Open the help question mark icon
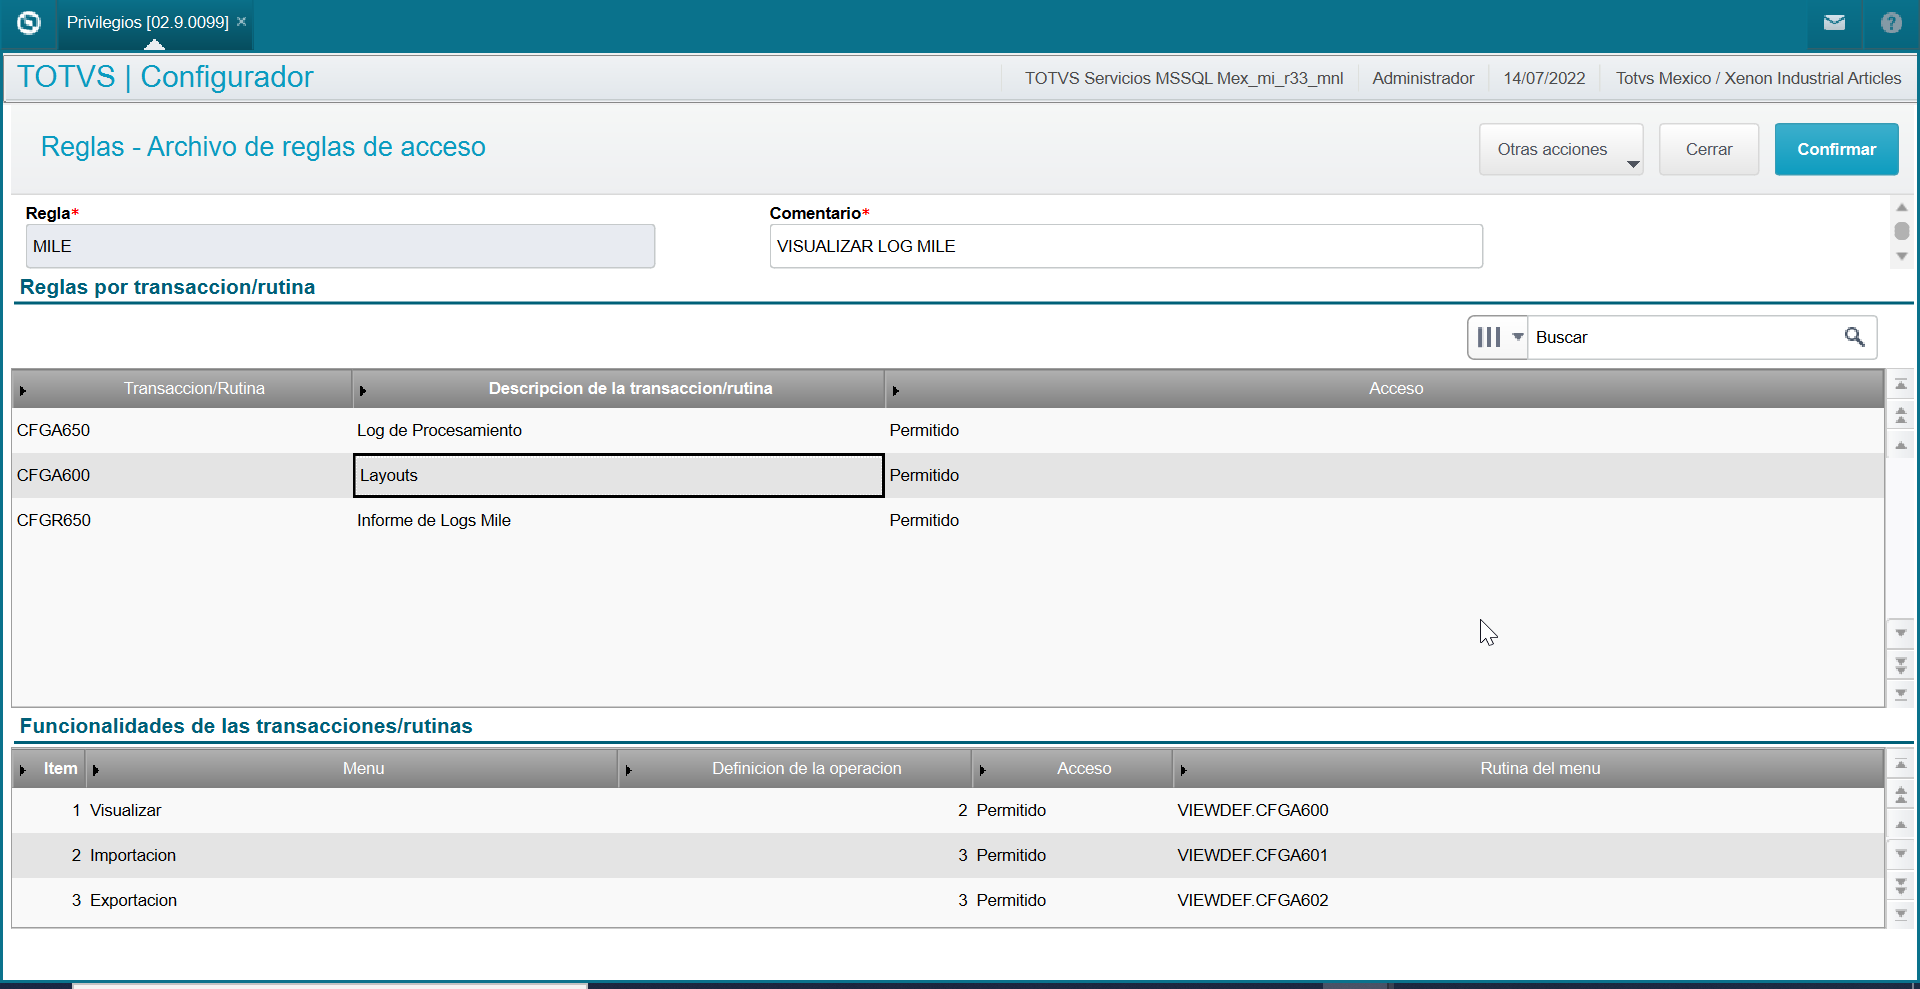 click(x=1891, y=22)
